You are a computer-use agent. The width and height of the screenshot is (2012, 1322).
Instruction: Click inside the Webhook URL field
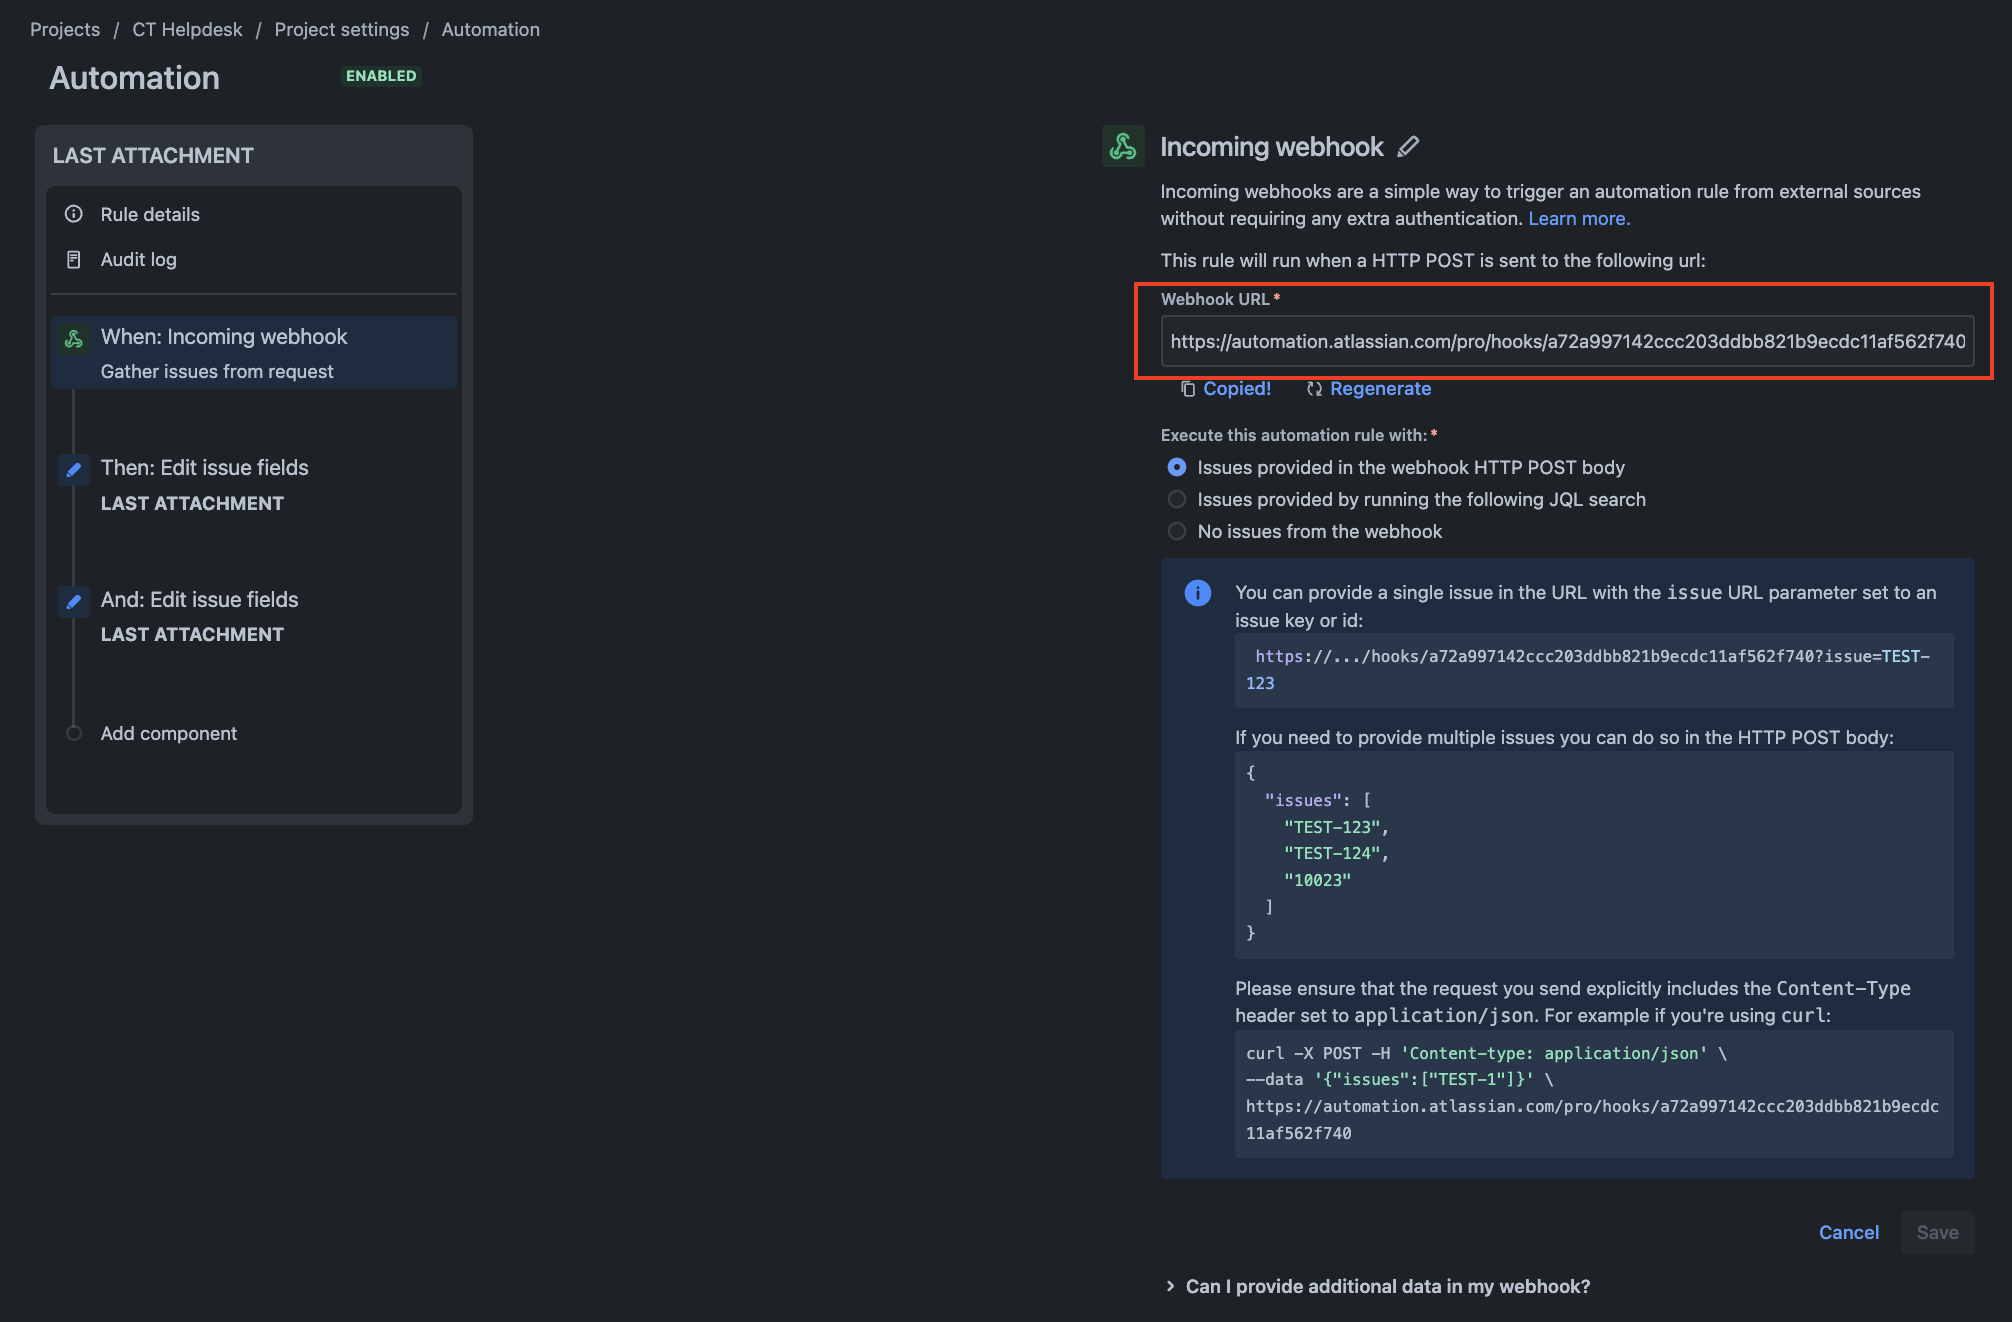[1566, 341]
